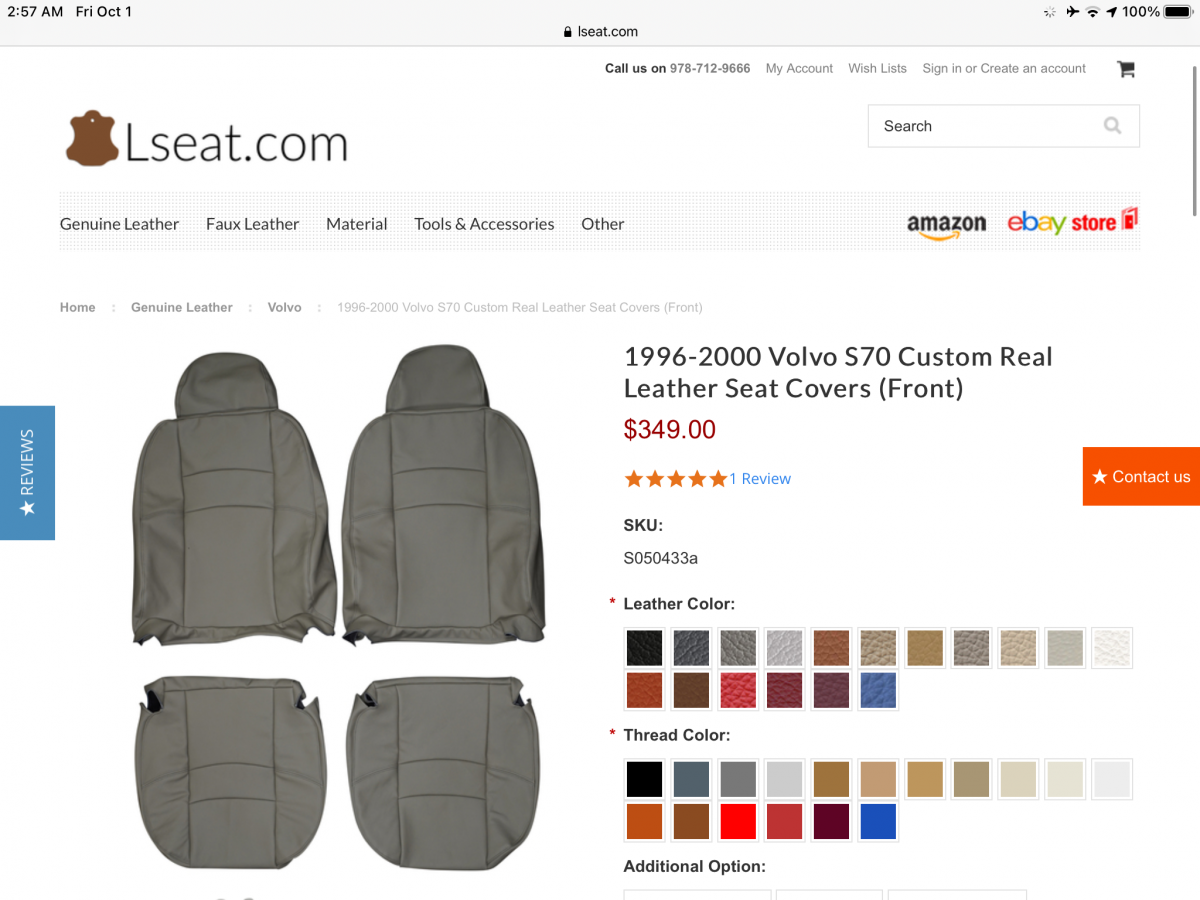Open the shopping cart icon
Image resolution: width=1200 pixels, height=900 pixels.
point(1126,69)
